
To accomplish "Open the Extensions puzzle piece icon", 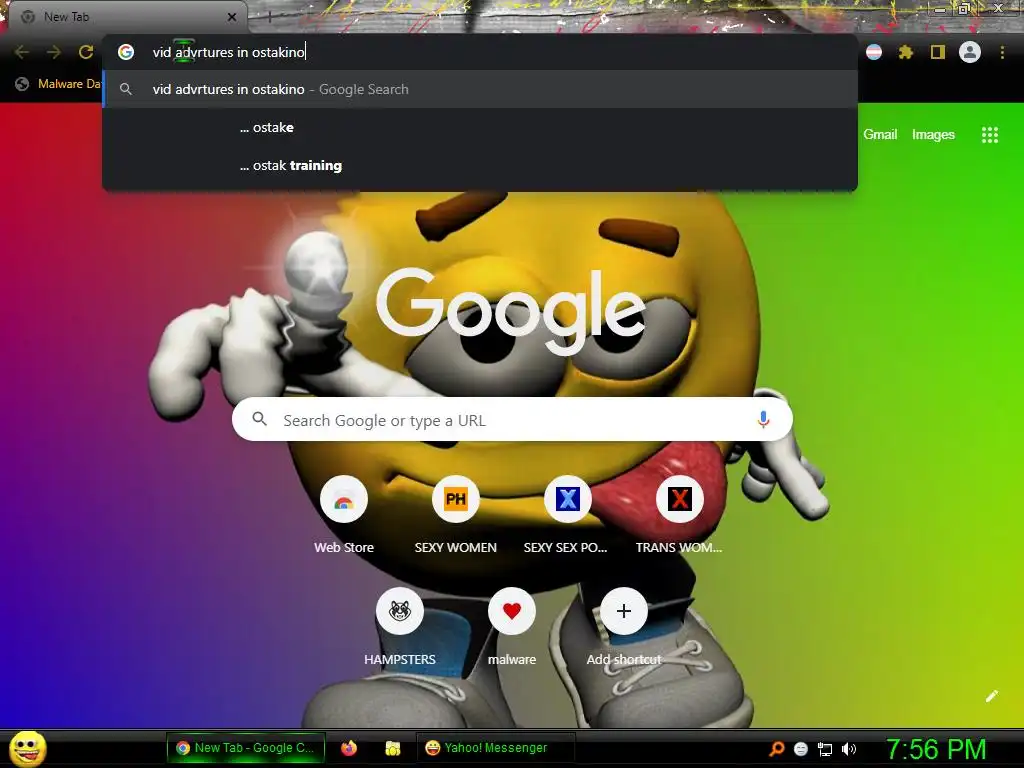I will pos(906,52).
